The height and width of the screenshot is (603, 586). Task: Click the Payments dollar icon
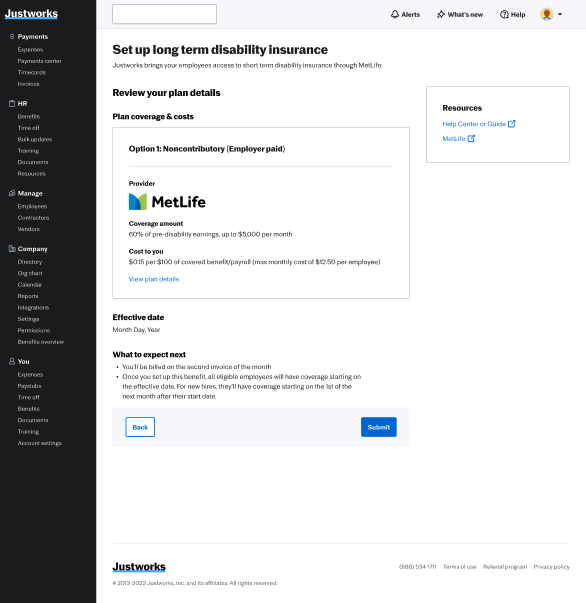click(12, 37)
